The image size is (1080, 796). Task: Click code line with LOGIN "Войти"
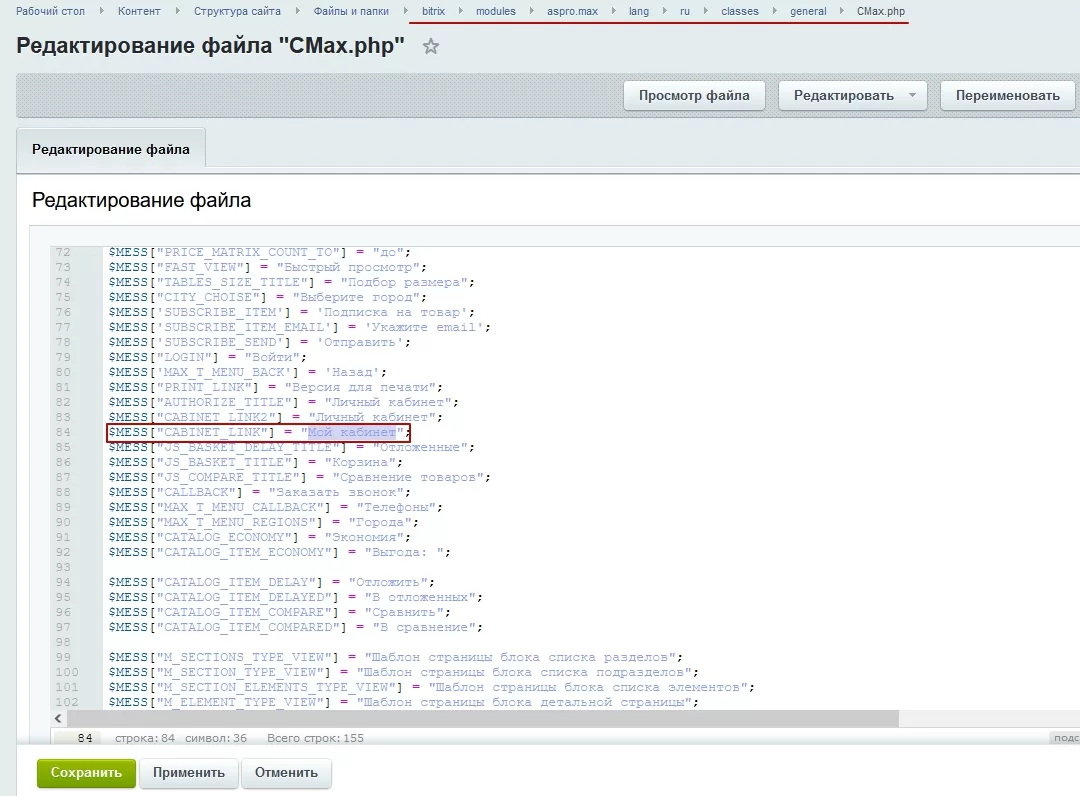tap(207, 357)
